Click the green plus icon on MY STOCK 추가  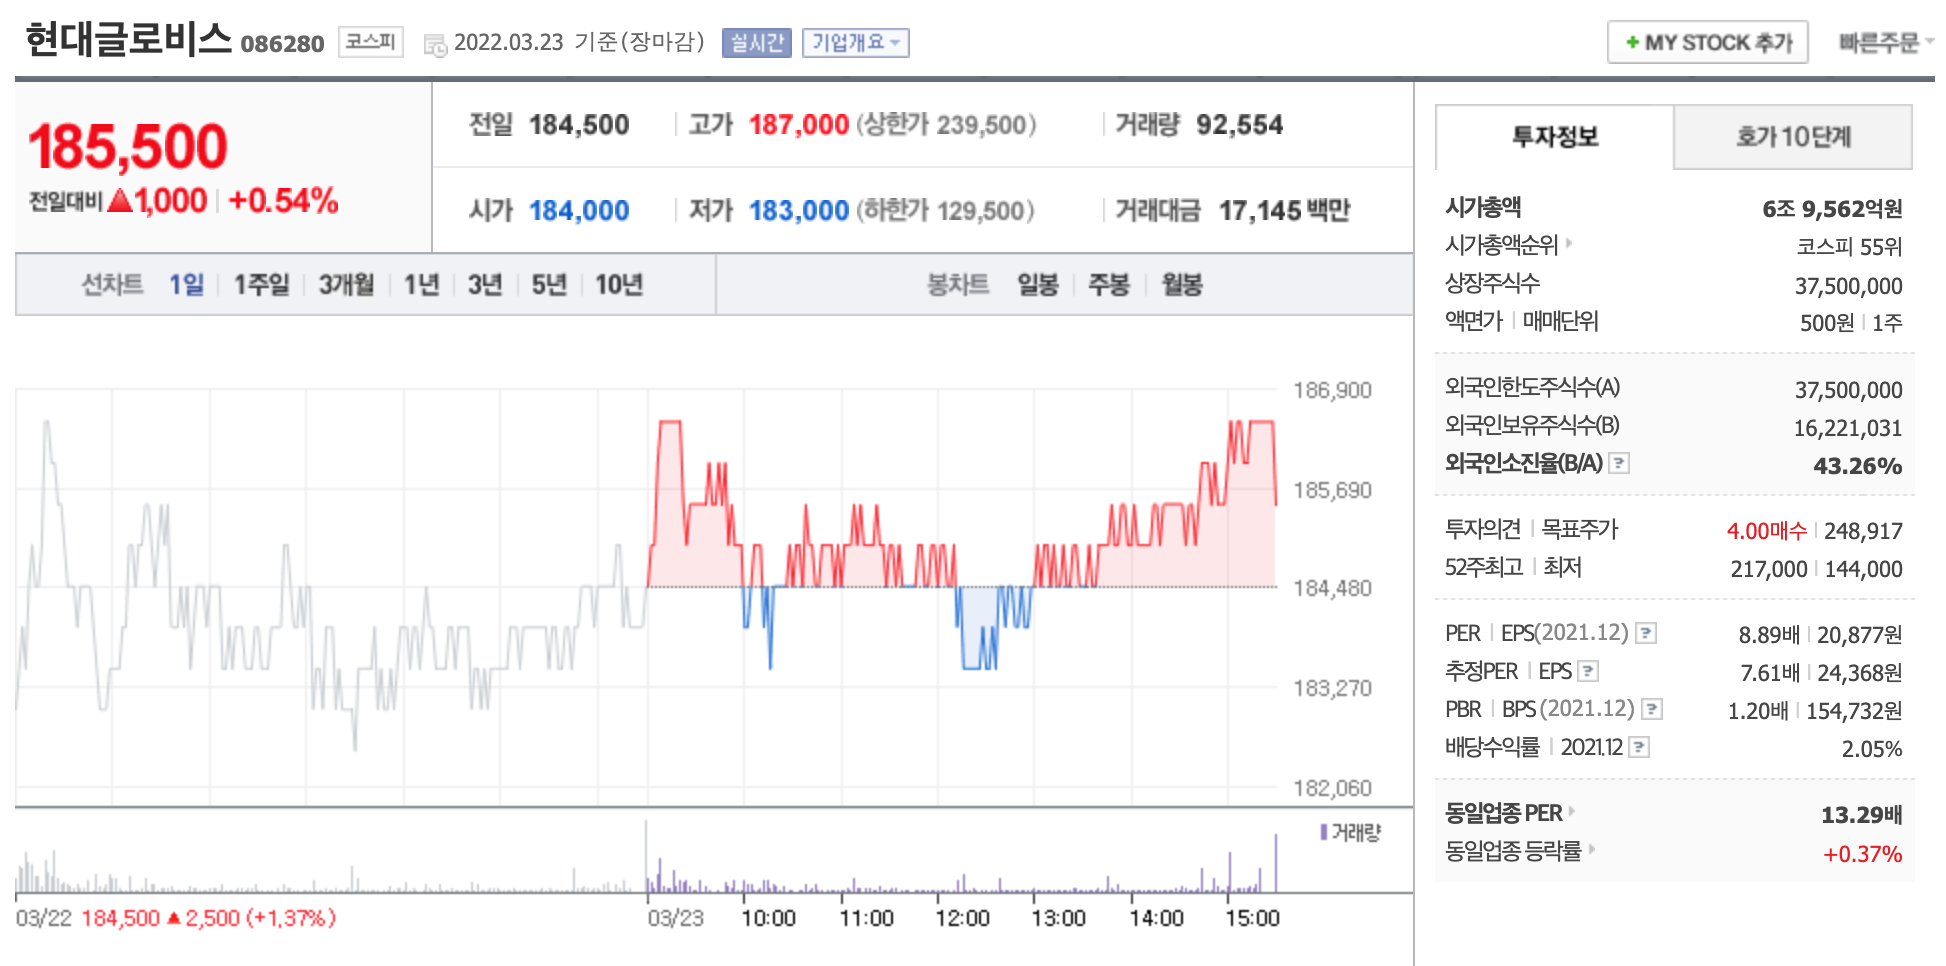point(1632,42)
